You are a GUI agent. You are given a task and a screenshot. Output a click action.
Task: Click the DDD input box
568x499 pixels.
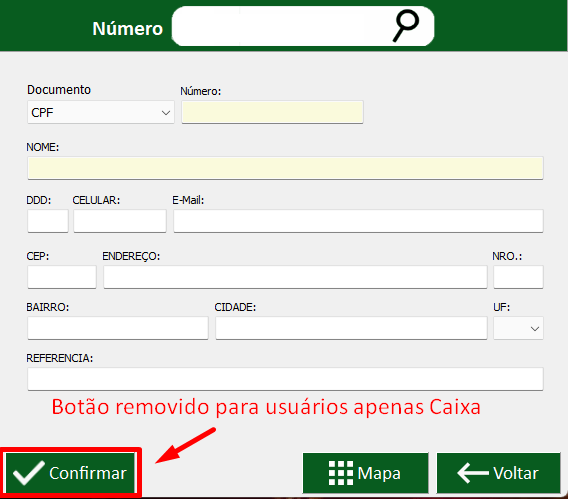coord(48,221)
